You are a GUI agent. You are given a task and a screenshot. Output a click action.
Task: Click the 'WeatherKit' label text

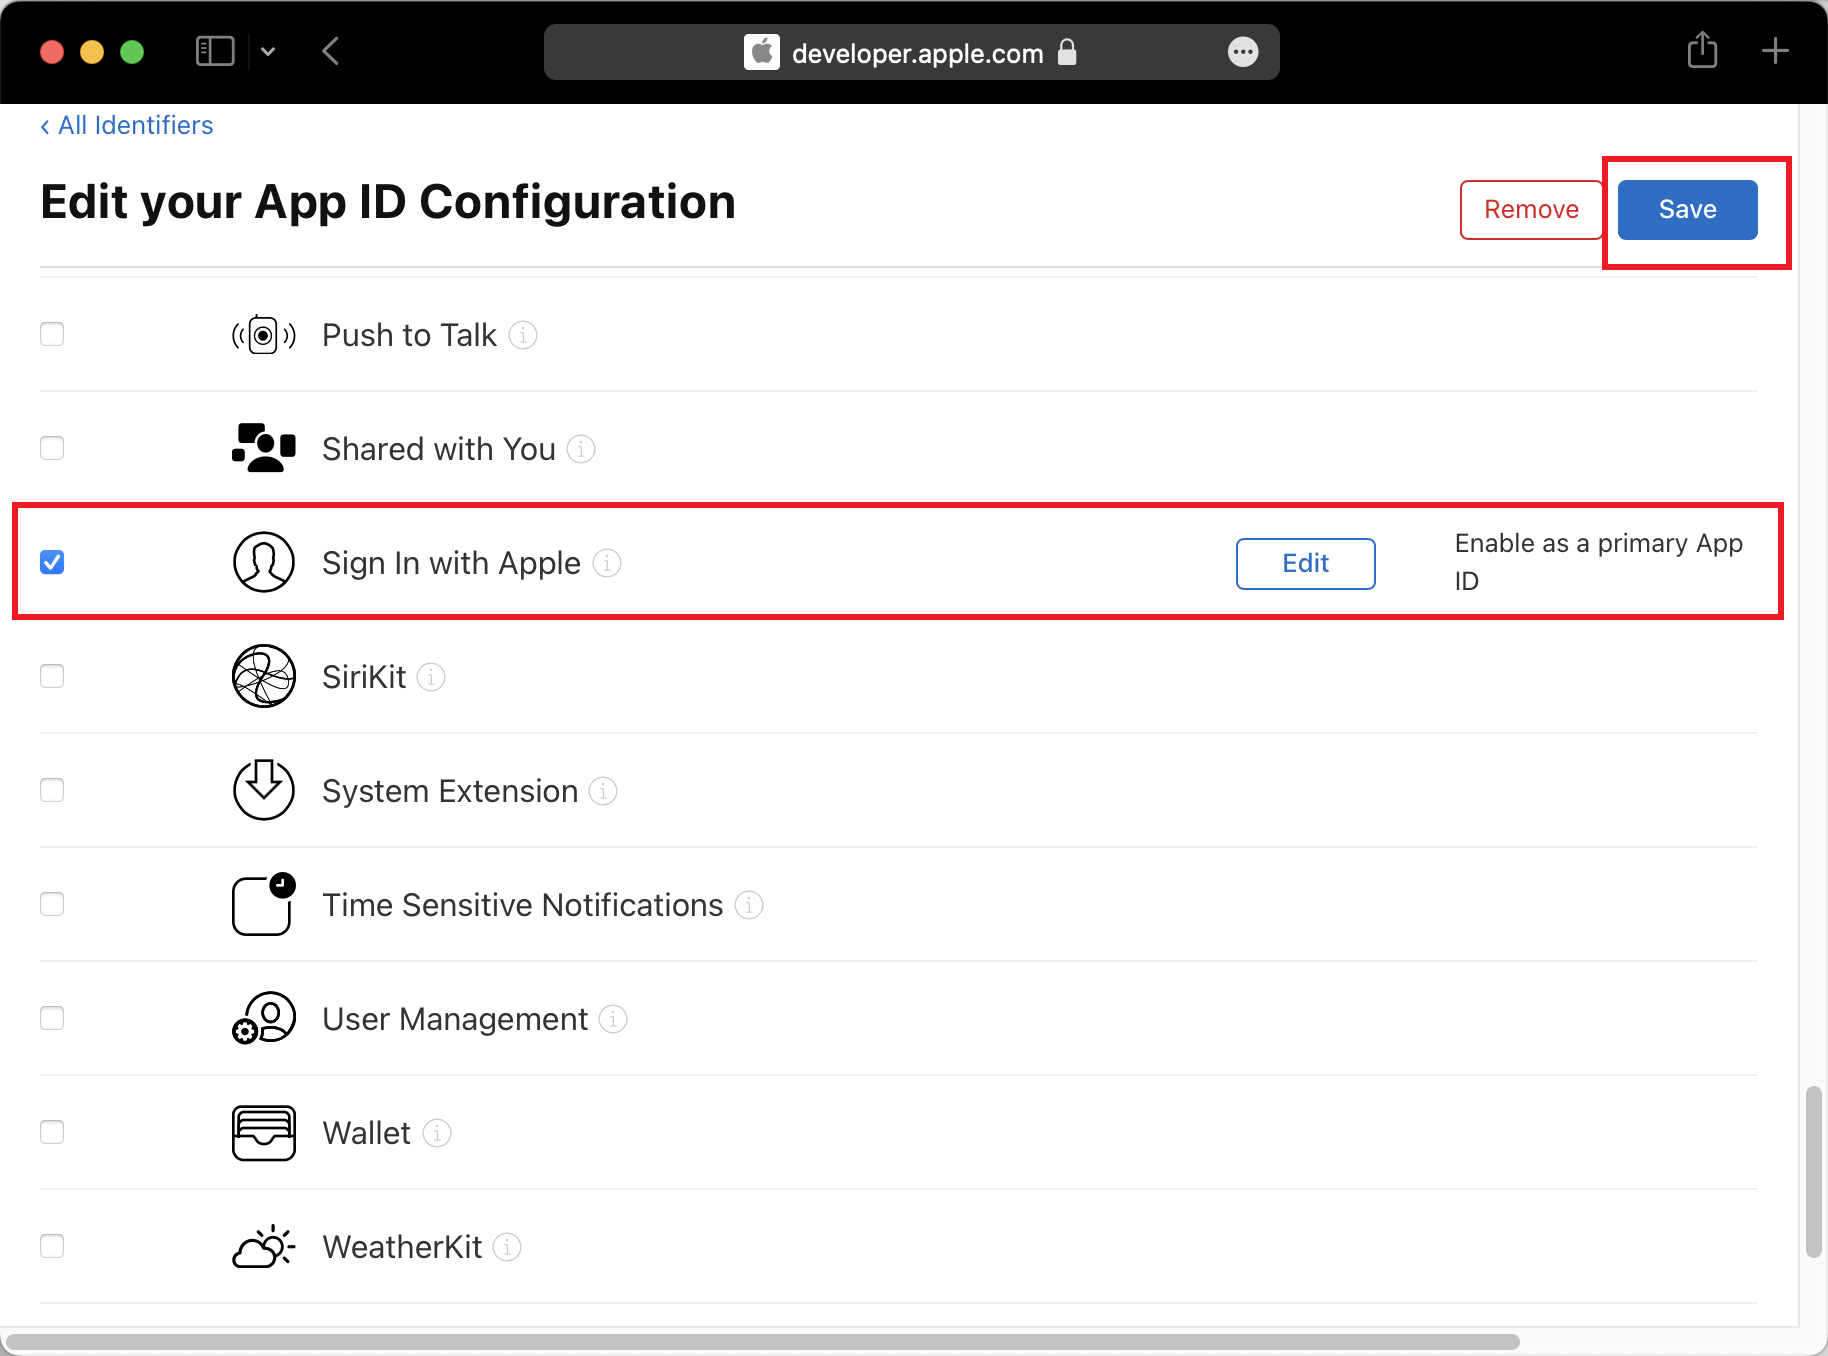click(x=402, y=1247)
